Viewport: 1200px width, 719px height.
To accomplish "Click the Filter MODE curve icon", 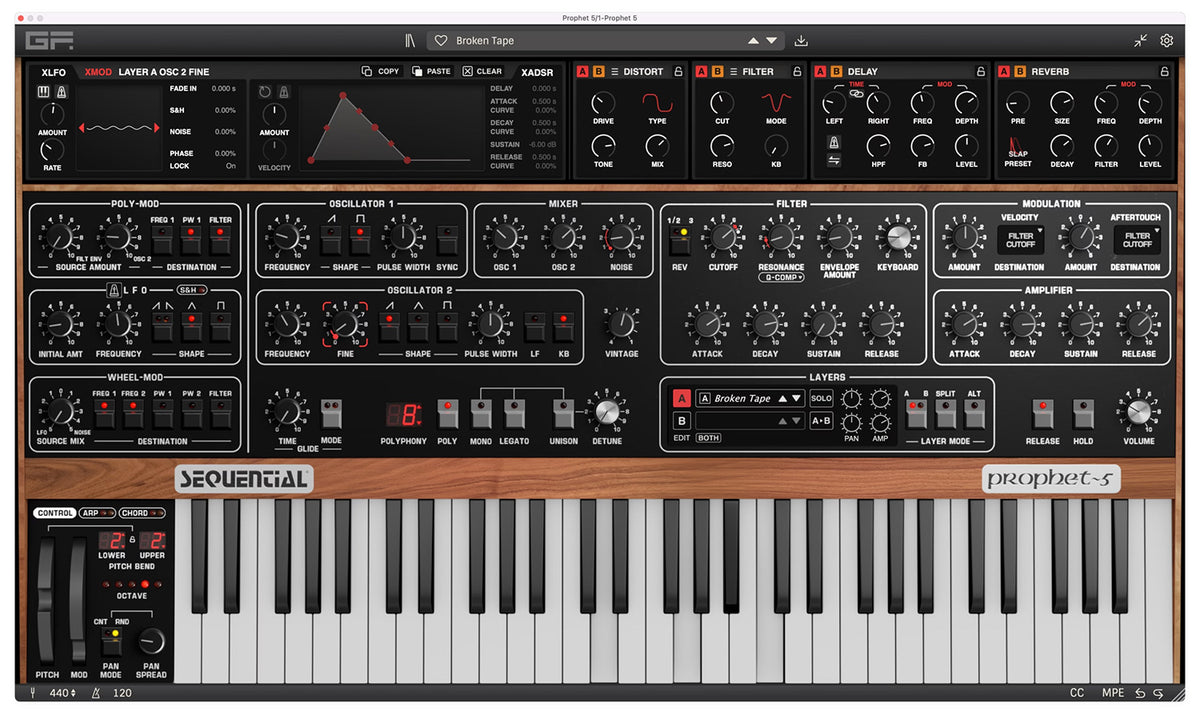I will click(x=776, y=102).
